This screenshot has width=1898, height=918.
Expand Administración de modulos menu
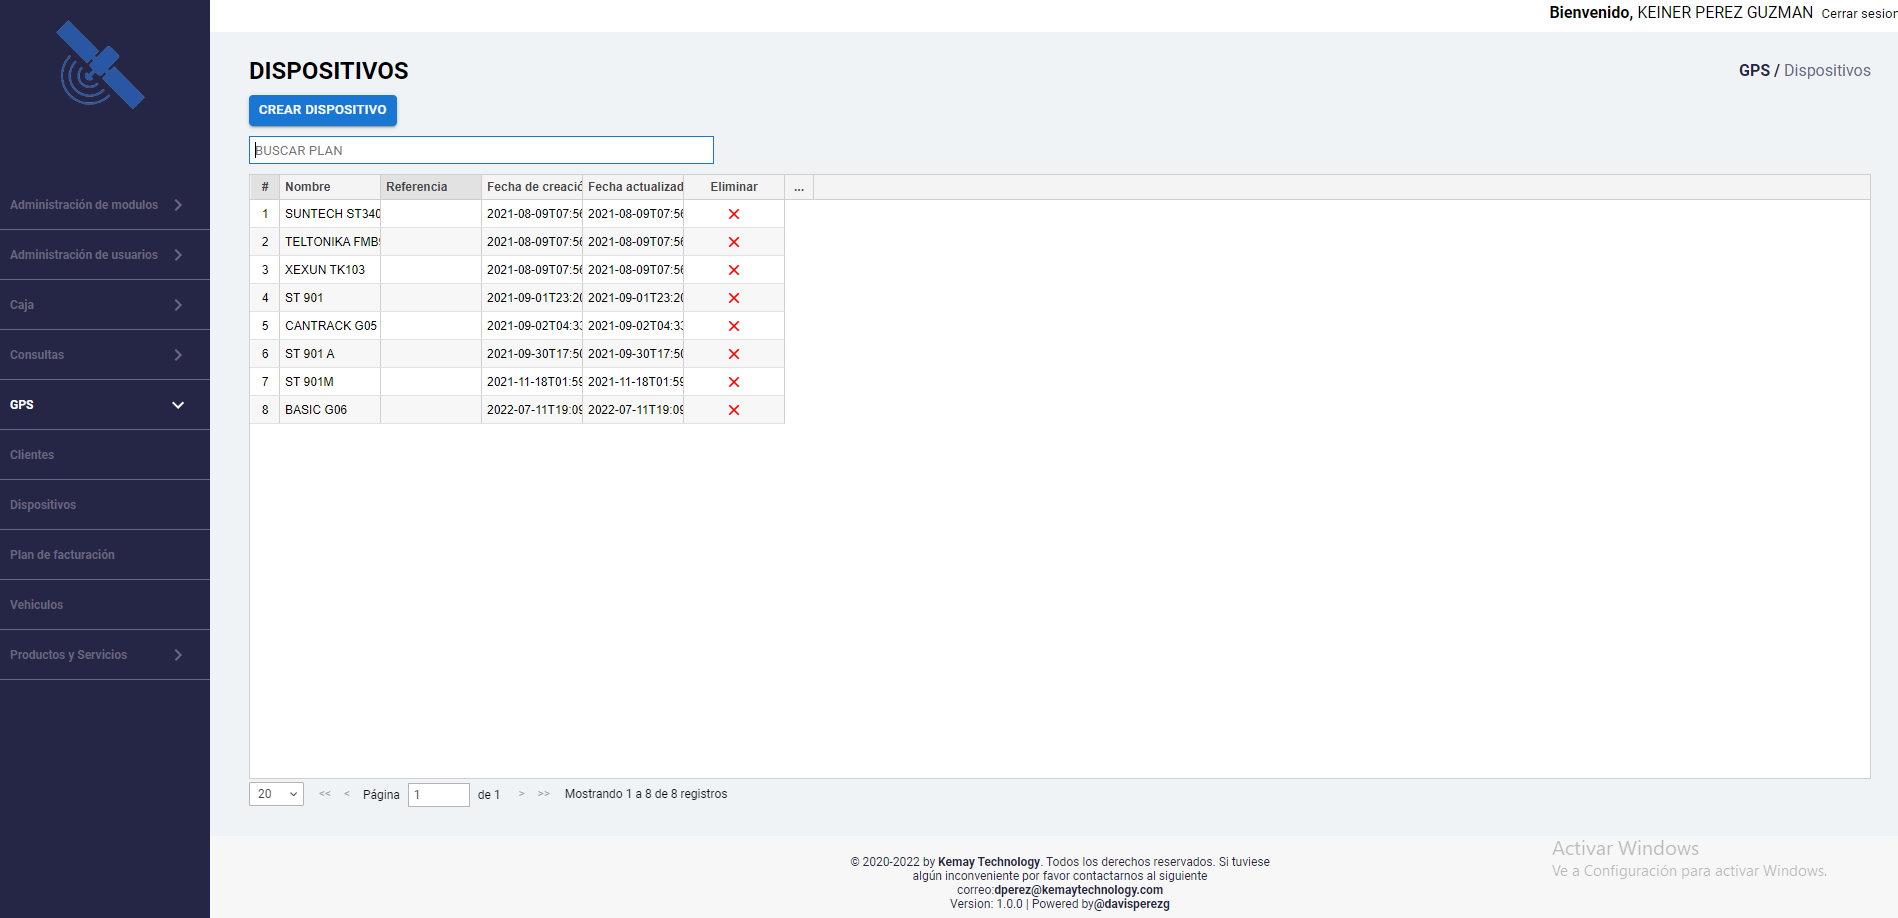(x=97, y=205)
